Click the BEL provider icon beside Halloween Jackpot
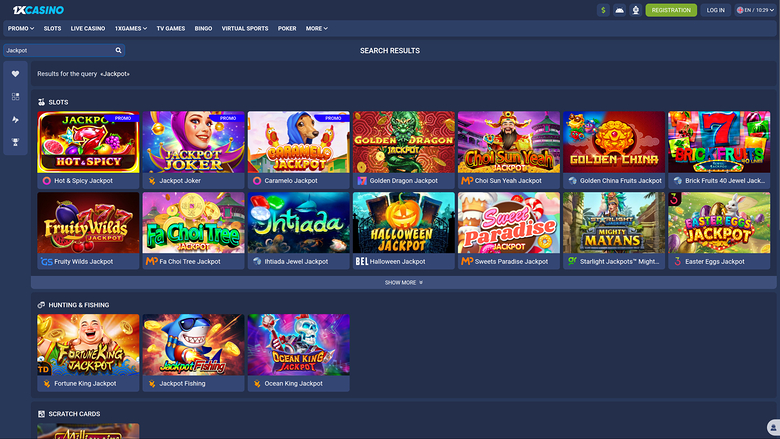 362,262
